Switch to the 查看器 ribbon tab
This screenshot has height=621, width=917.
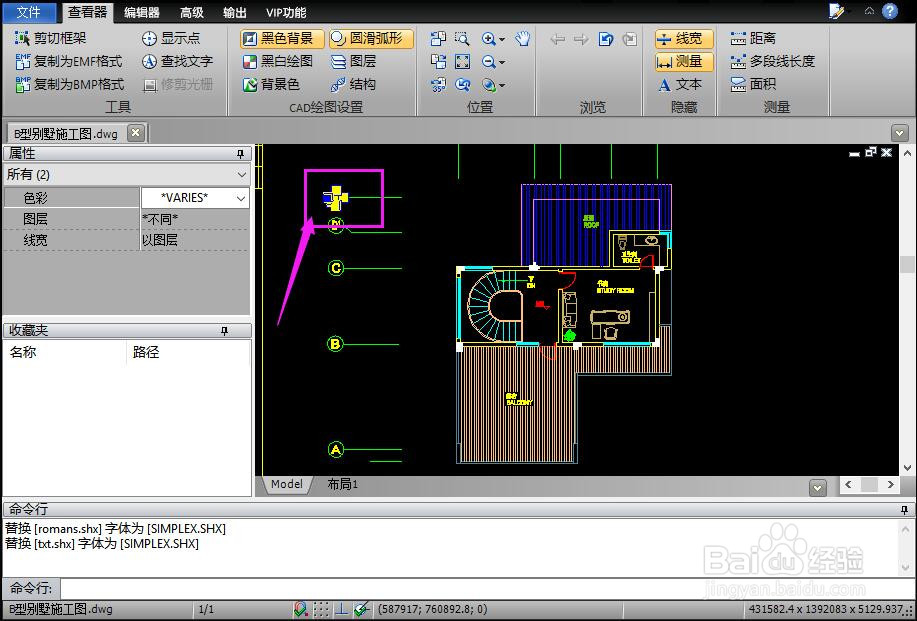(87, 12)
